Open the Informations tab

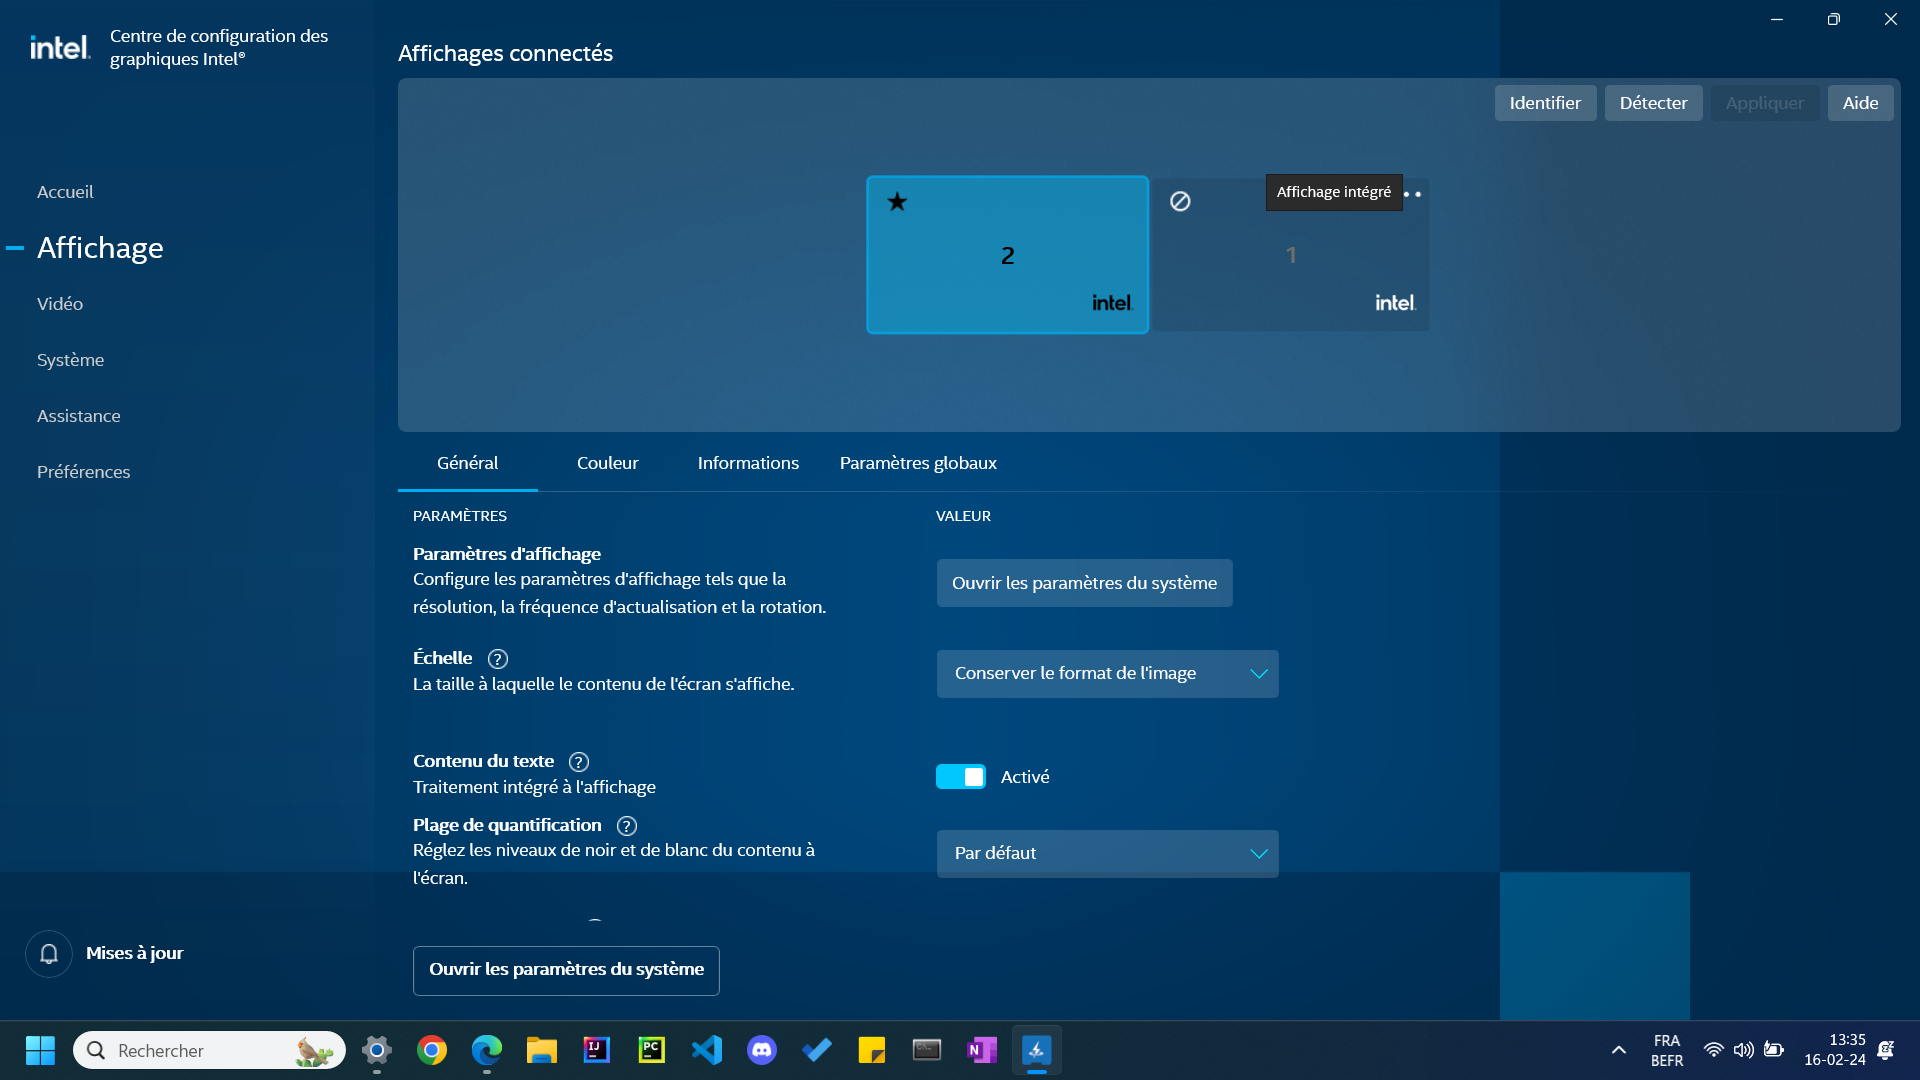tap(748, 464)
